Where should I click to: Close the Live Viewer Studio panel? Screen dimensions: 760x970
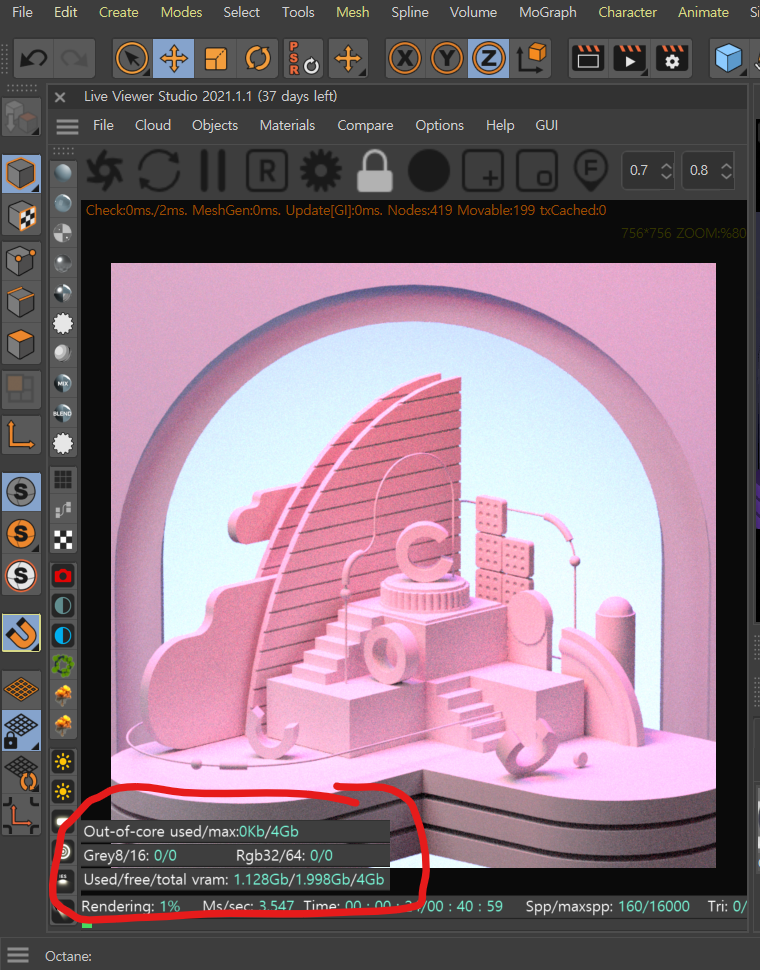point(60,97)
